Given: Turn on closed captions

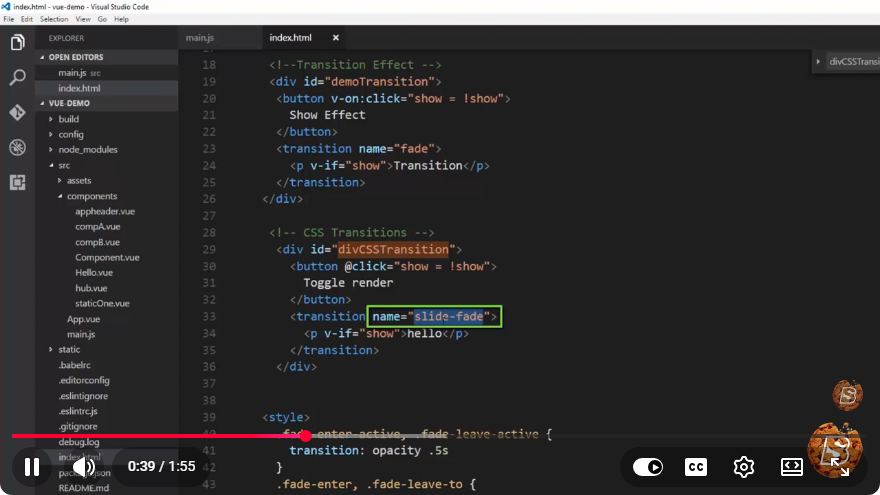Looking at the screenshot, I should click(696, 467).
